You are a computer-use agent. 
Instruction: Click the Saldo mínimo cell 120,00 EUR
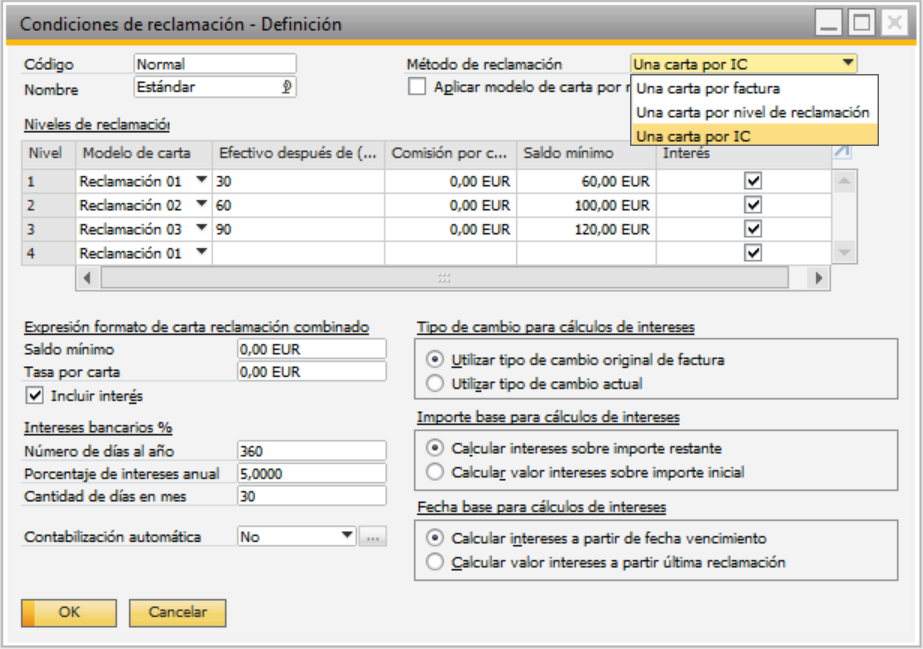(586, 229)
